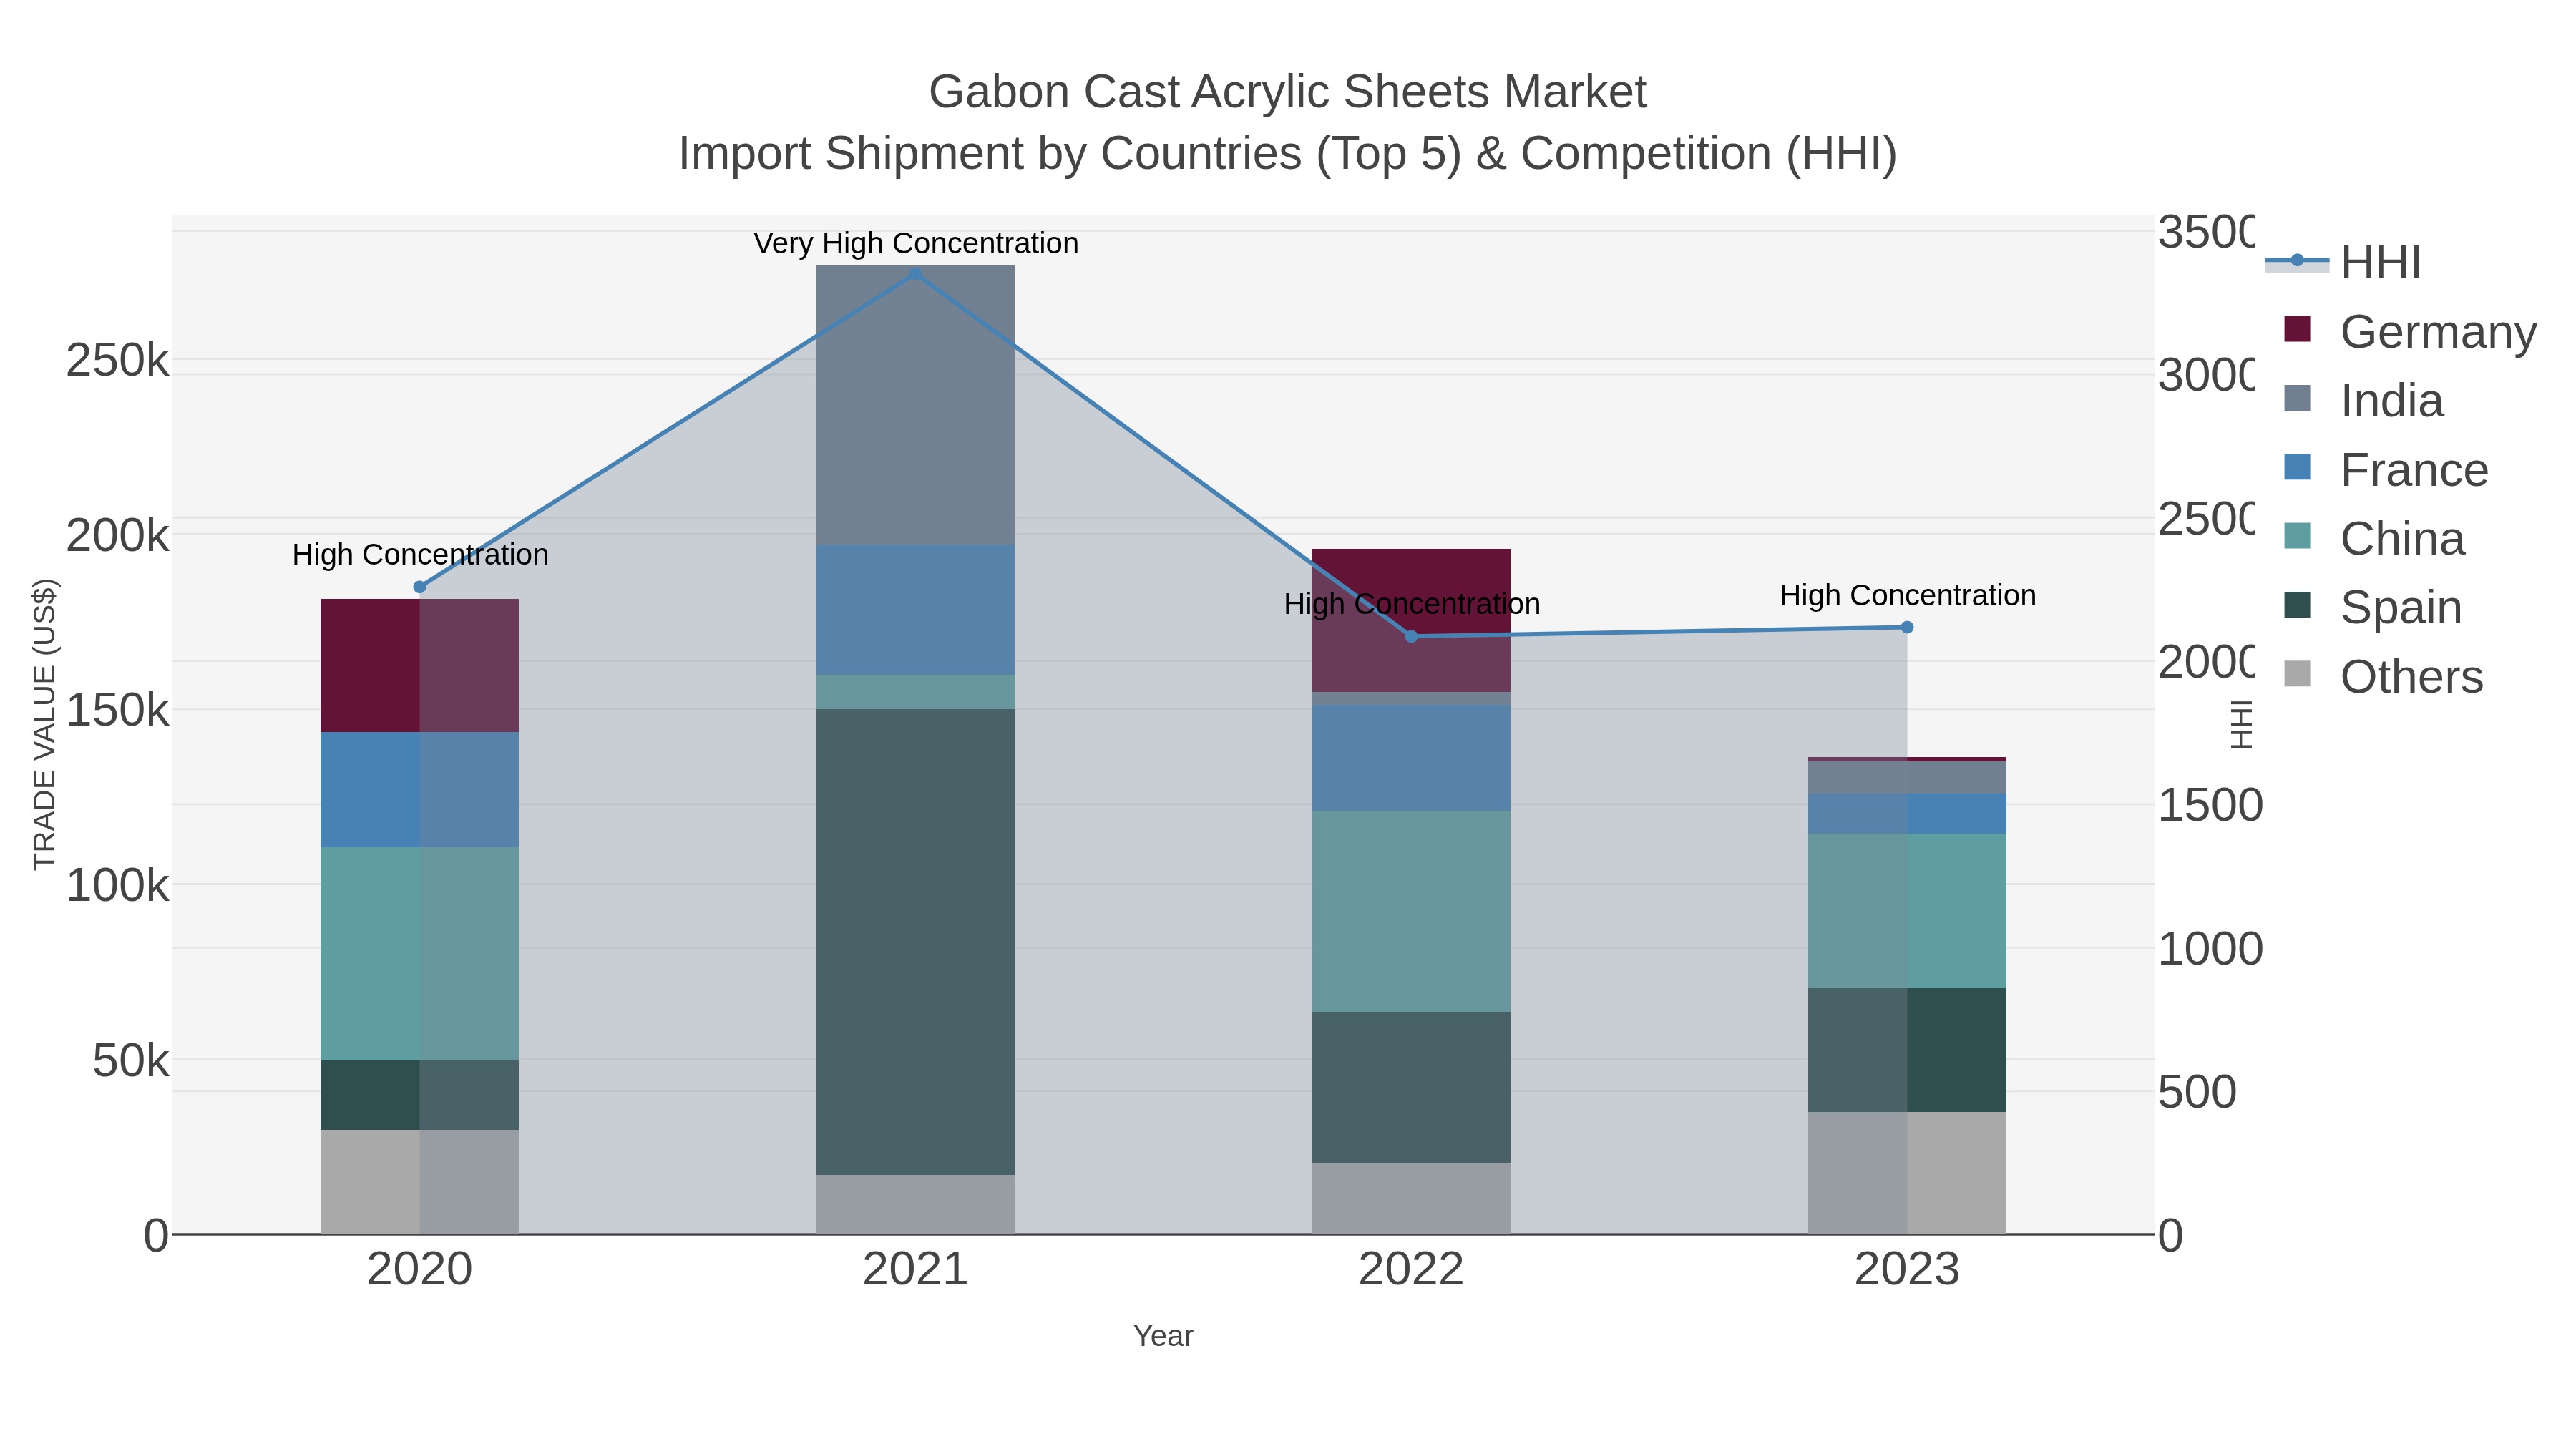Click the 2021 Others bar segment
2576x1449 pixels.
915,1204
